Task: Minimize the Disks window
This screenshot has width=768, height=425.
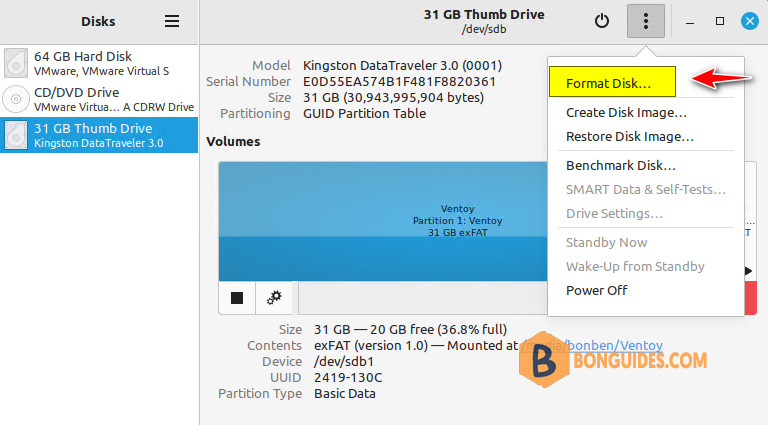Action: coord(690,22)
